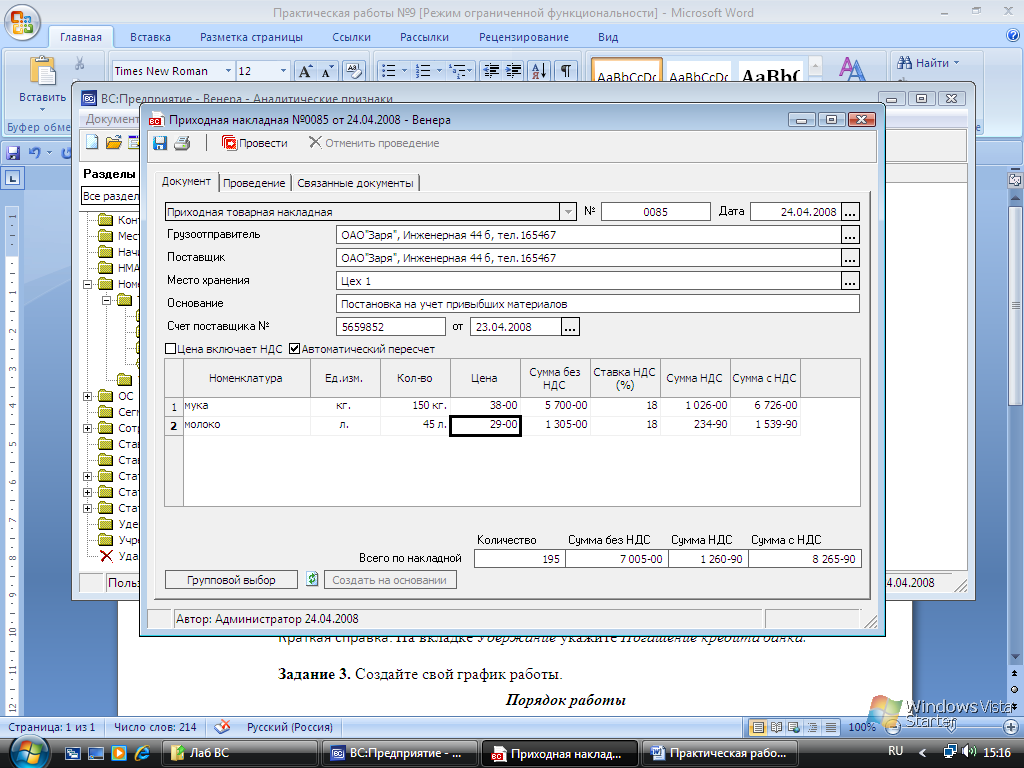The height and width of the screenshot is (768, 1024).
Task: Click the open folder icon in the ВС:Предприятие toolbar
Action: (x=114, y=142)
